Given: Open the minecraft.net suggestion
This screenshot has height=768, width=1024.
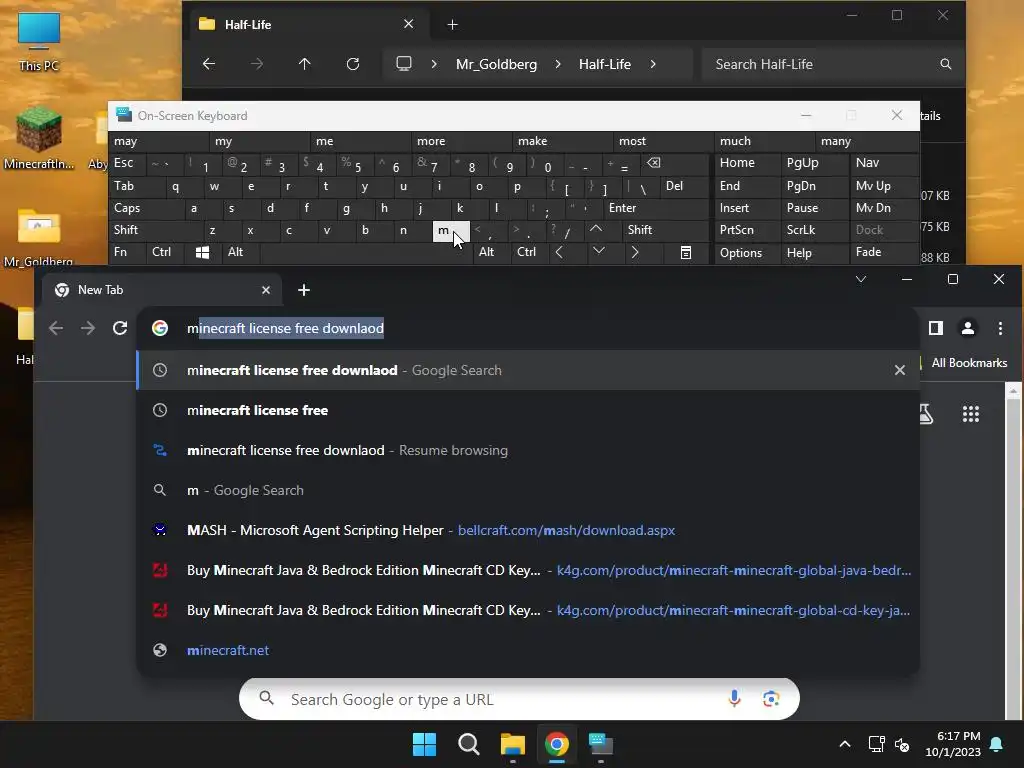Looking at the screenshot, I should point(528,650).
